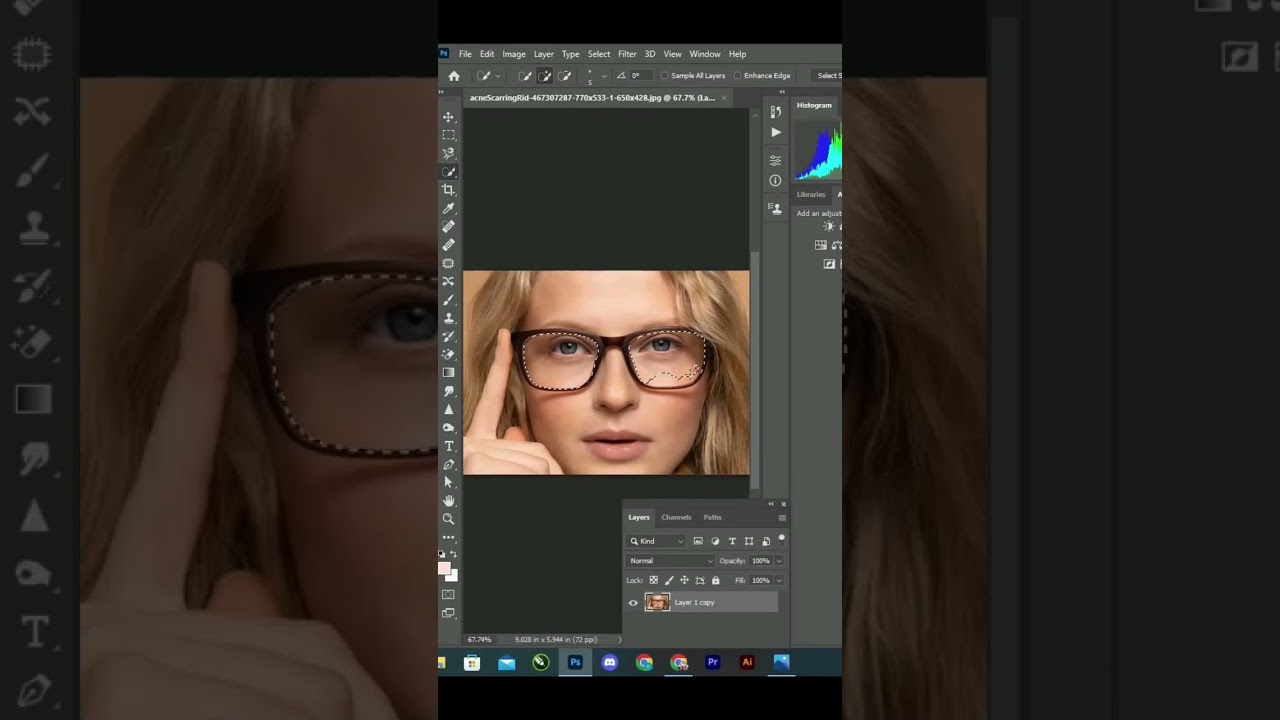This screenshot has height=720, width=1280.
Task: Switch to the Paths tab
Action: (712, 517)
